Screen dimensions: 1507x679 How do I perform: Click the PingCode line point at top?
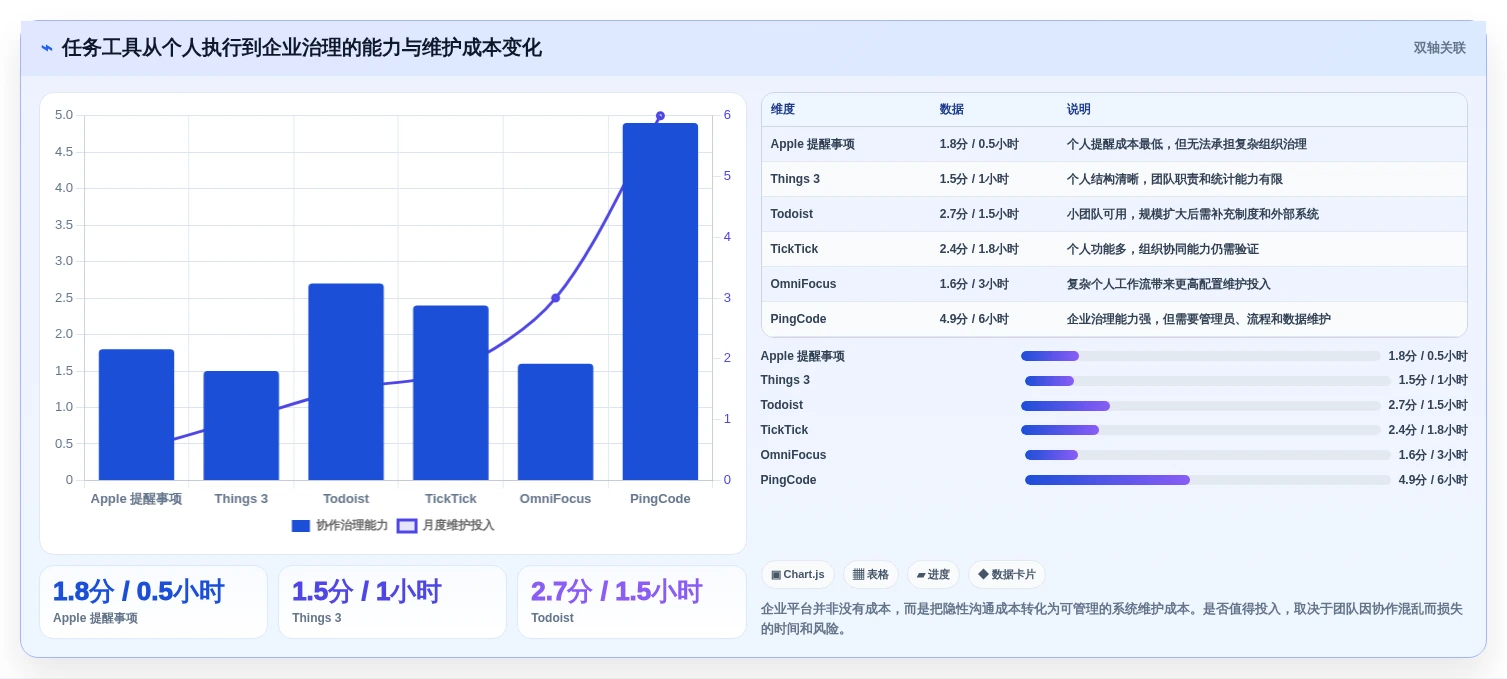tap(660, 116)
